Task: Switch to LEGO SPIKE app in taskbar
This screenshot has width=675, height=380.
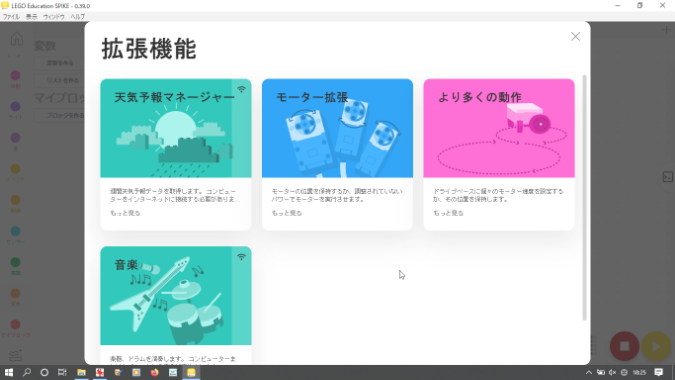Action: (x=191, y=372)
